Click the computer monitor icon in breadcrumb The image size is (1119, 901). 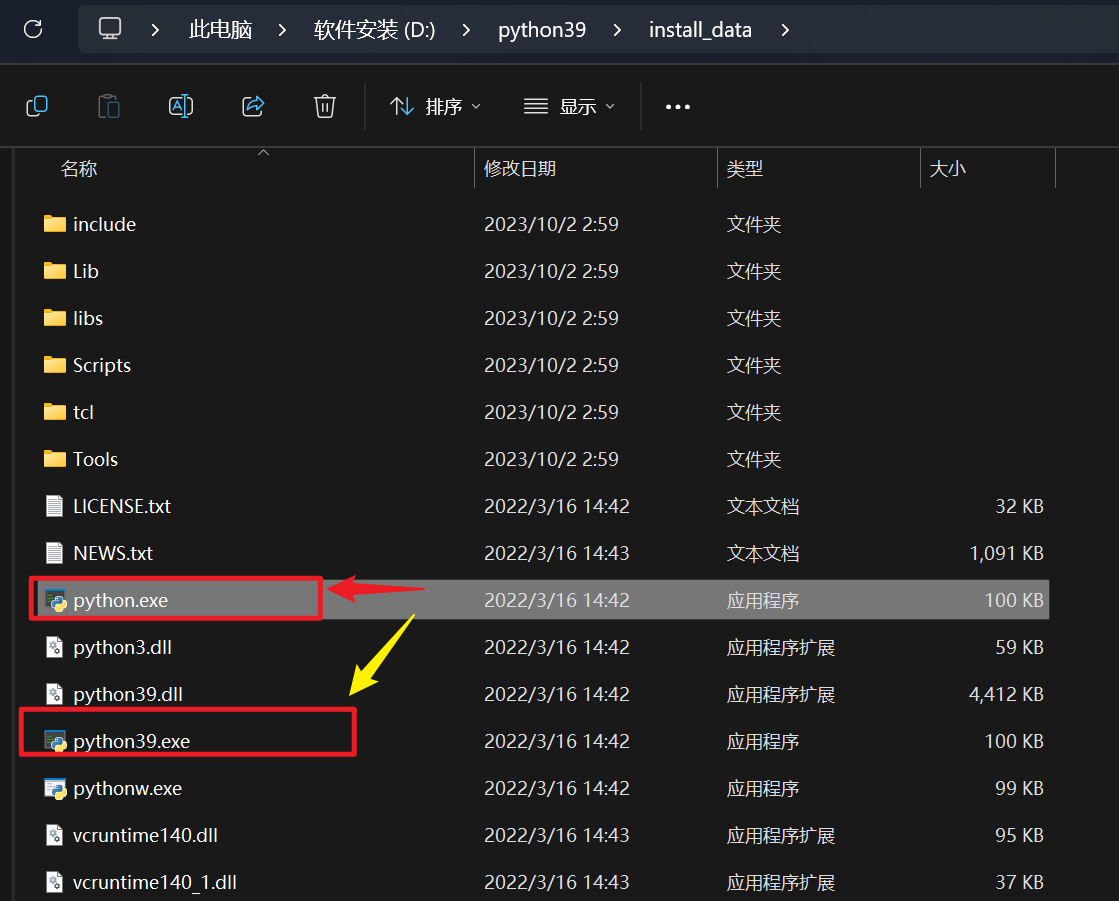(110, 29)
